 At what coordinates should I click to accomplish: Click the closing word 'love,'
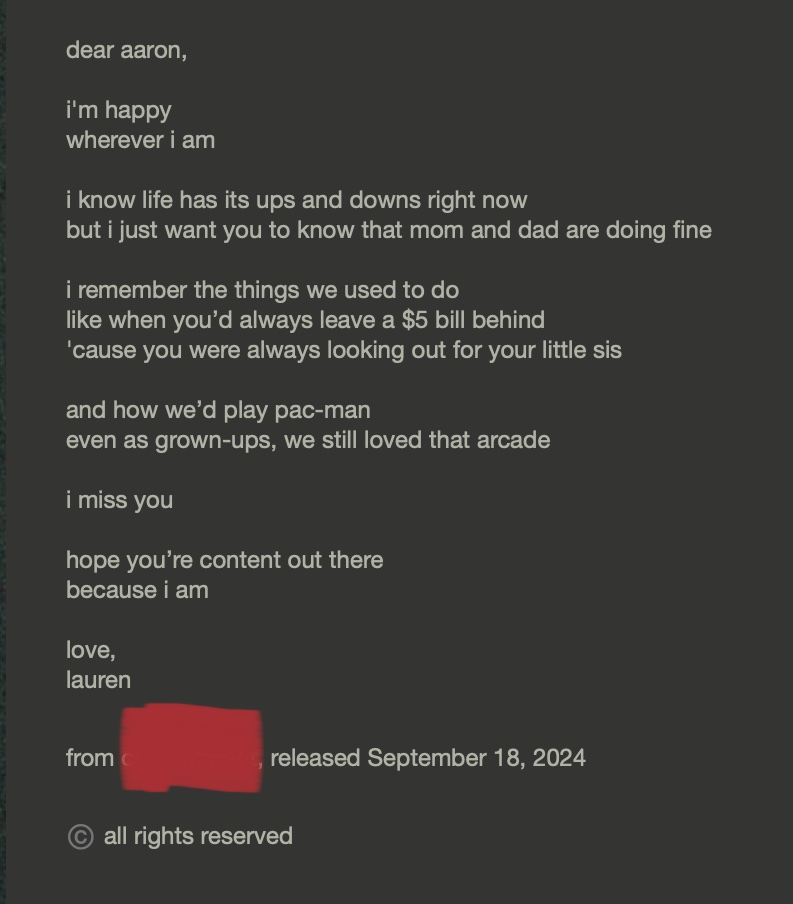[91, 650]
